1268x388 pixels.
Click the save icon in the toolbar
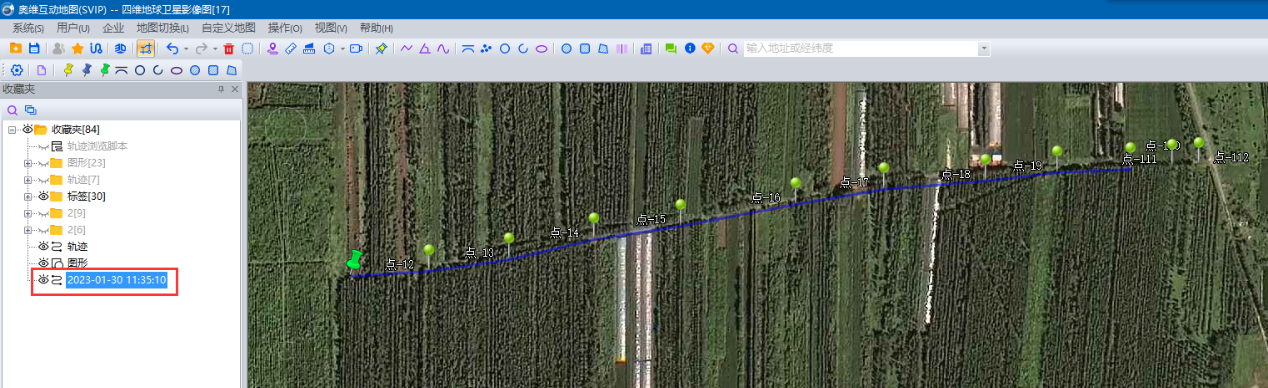34,48
